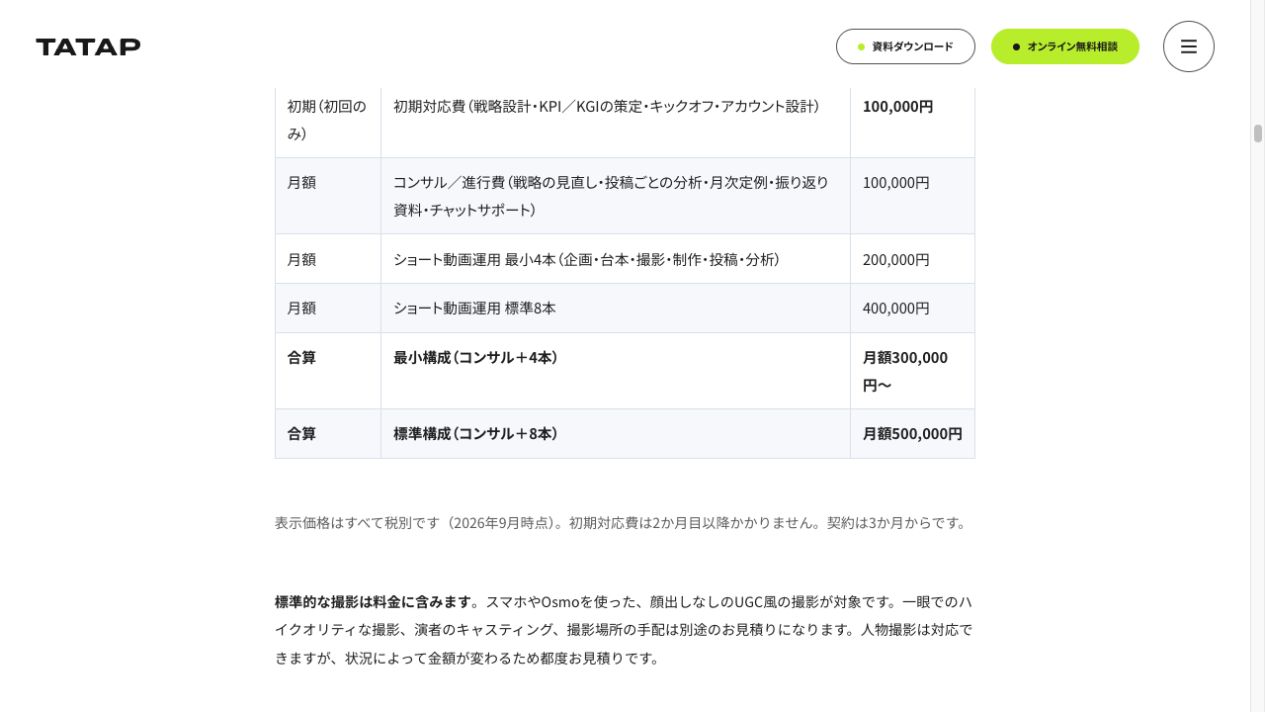Click the オンライン無料相談 button

coord(1065,46)
